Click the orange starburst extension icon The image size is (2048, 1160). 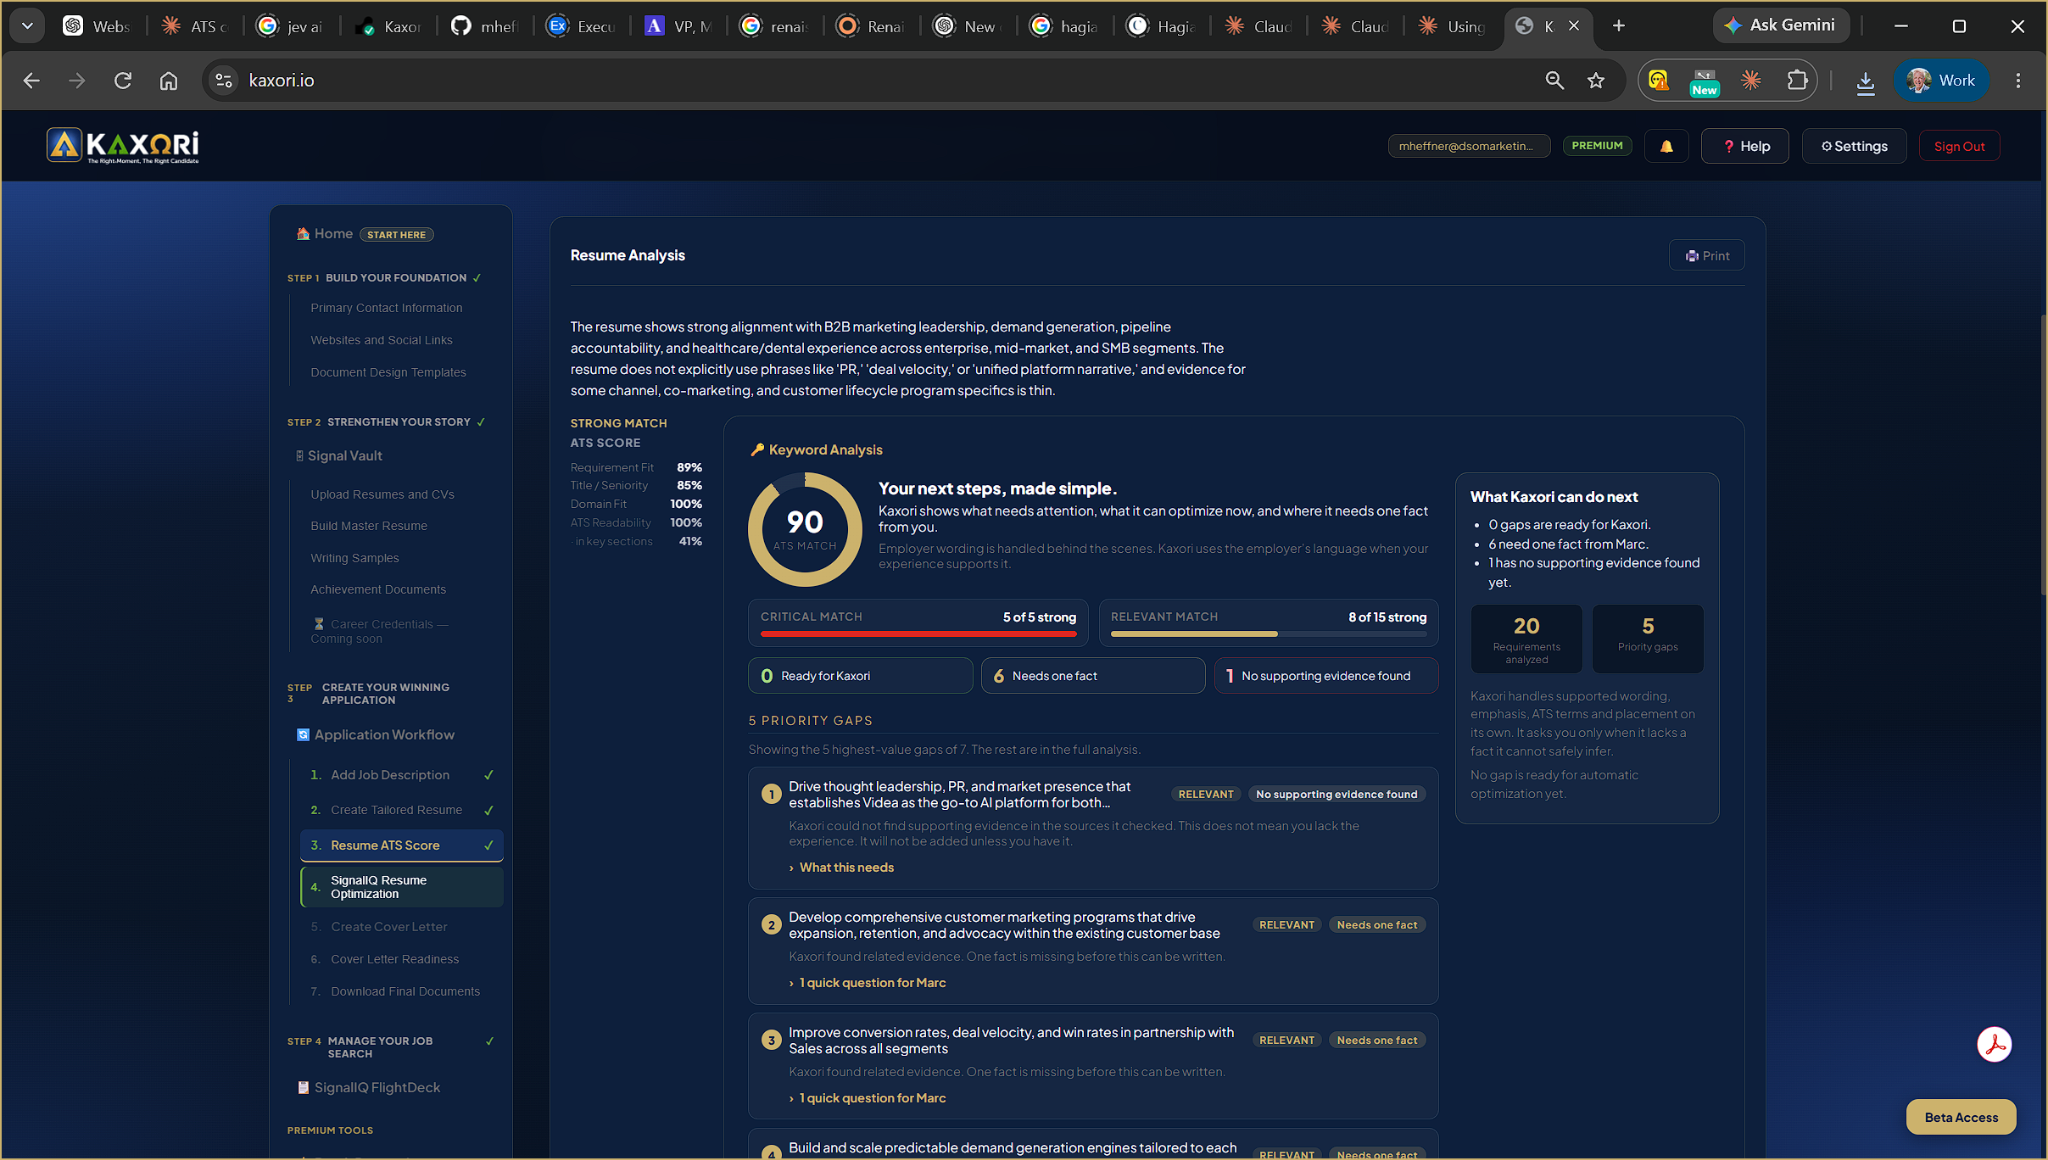(x=1751, y=81)
